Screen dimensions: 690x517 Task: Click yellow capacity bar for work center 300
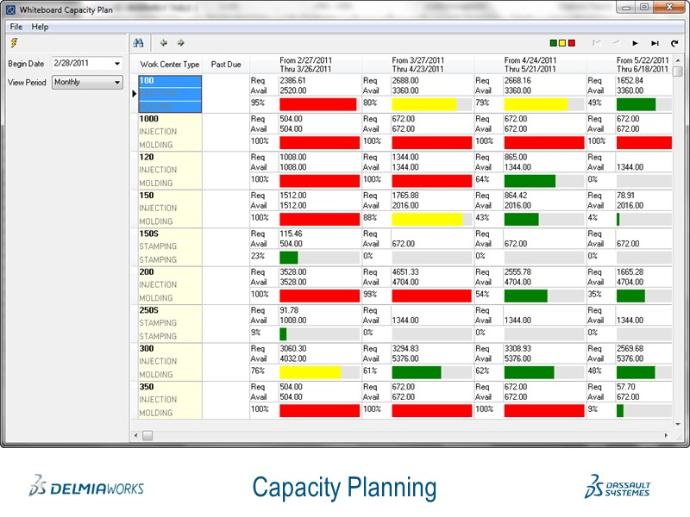pos(310,372)
